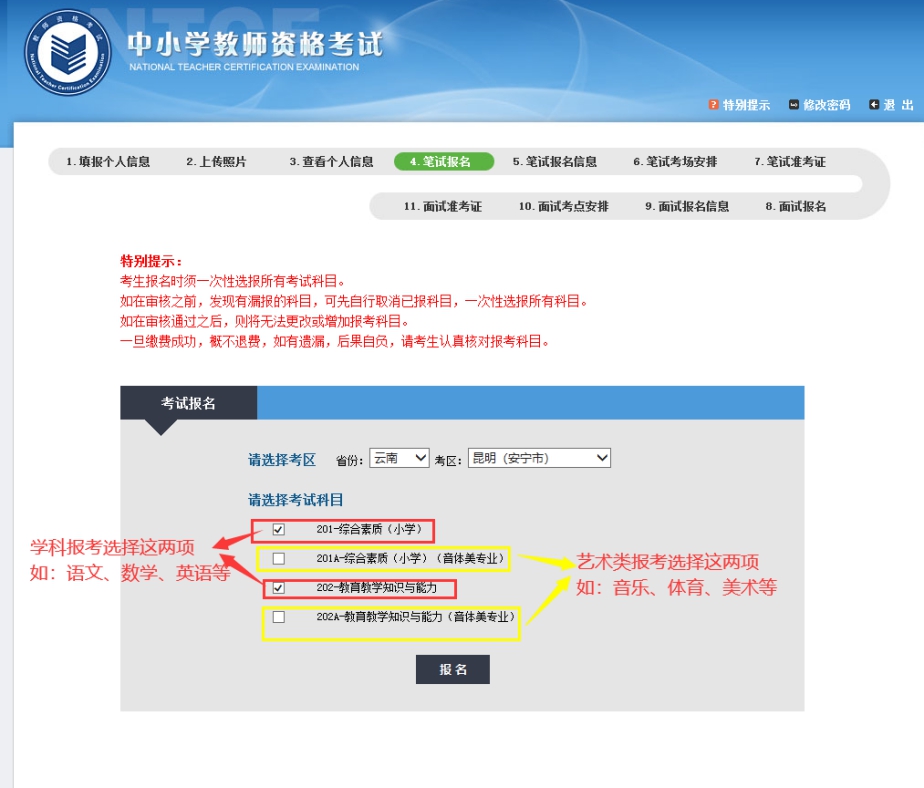Select the 202A-教育教学知识与能力（音体美专业） checkbox

(279, 617)
